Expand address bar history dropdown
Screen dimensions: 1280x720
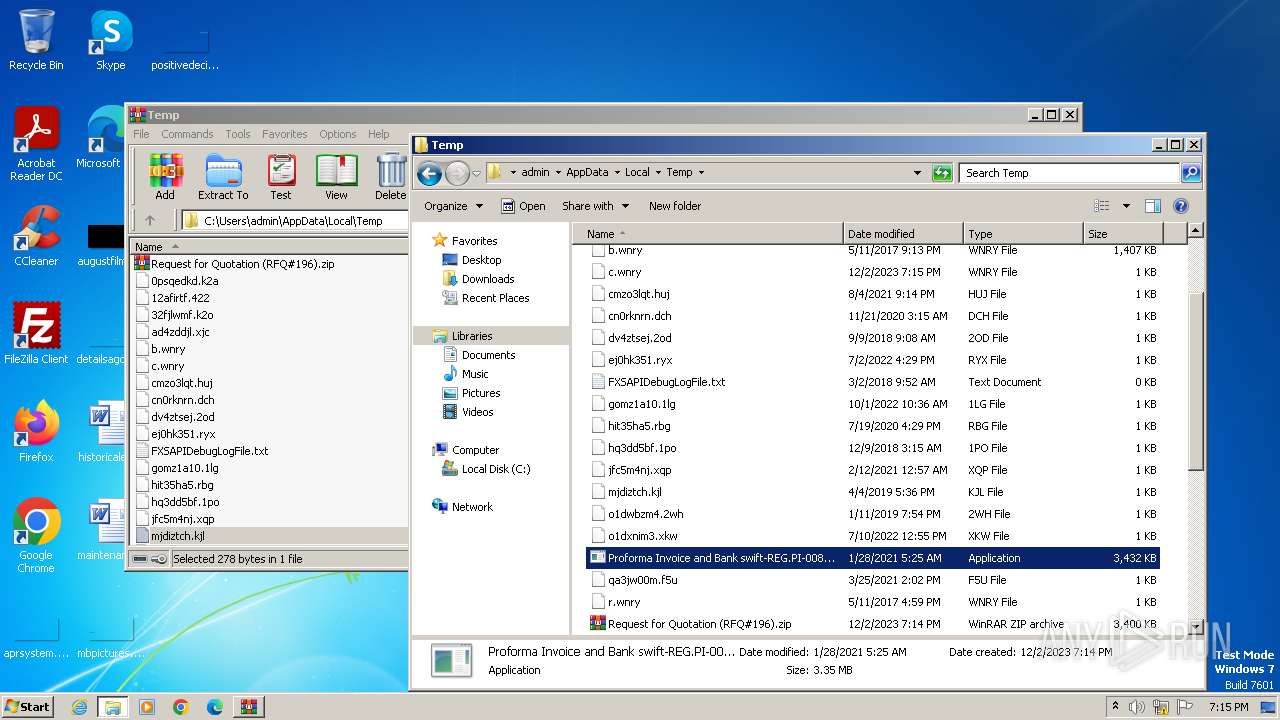coord(917,173)
